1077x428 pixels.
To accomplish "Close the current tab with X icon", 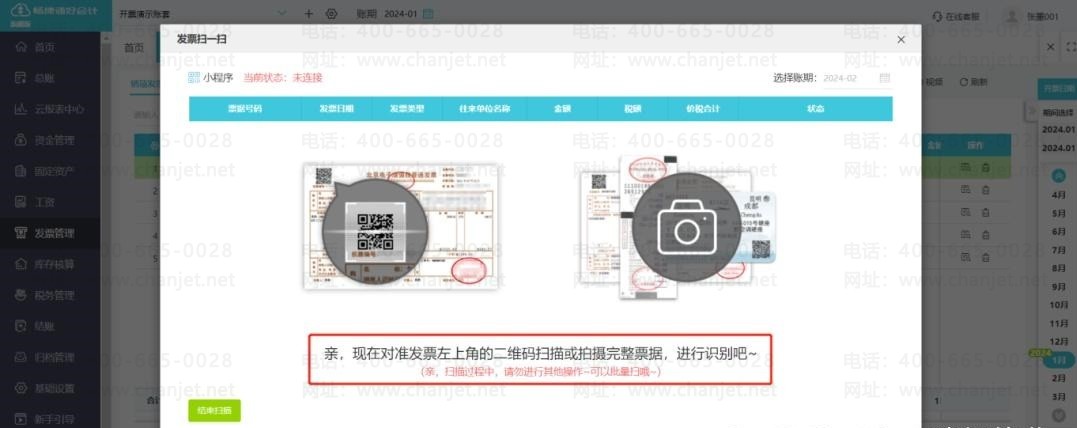I will [x=1050, y=47].
